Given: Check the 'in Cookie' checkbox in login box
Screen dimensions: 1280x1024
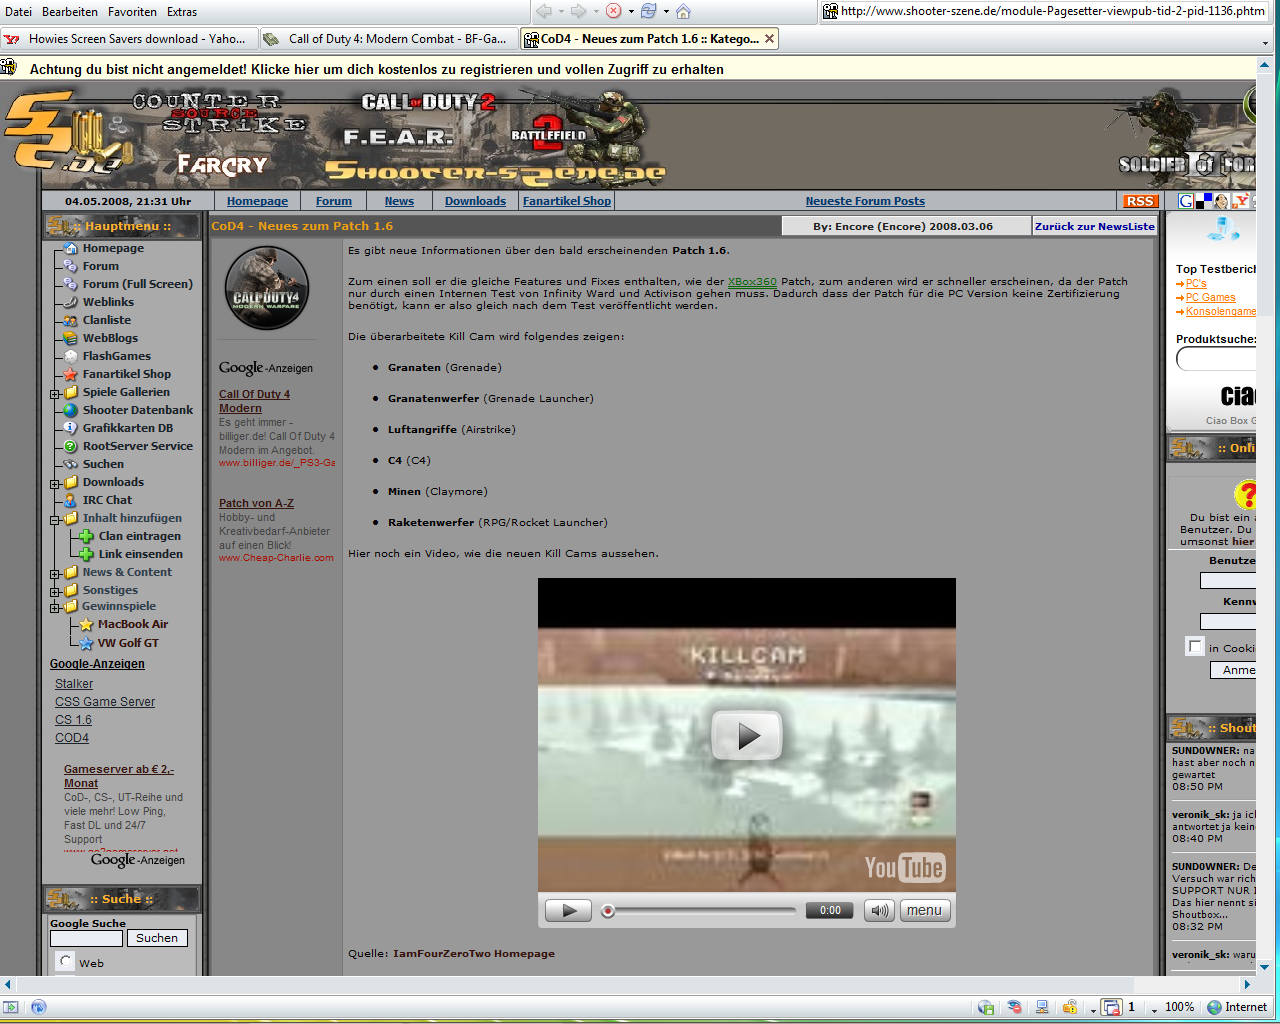Looking at the screenshot, I should (x=1195, y=646).
